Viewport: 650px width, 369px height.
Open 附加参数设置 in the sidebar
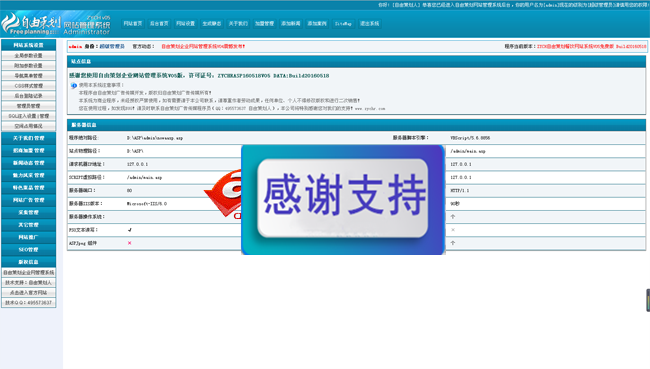point(29,66)
